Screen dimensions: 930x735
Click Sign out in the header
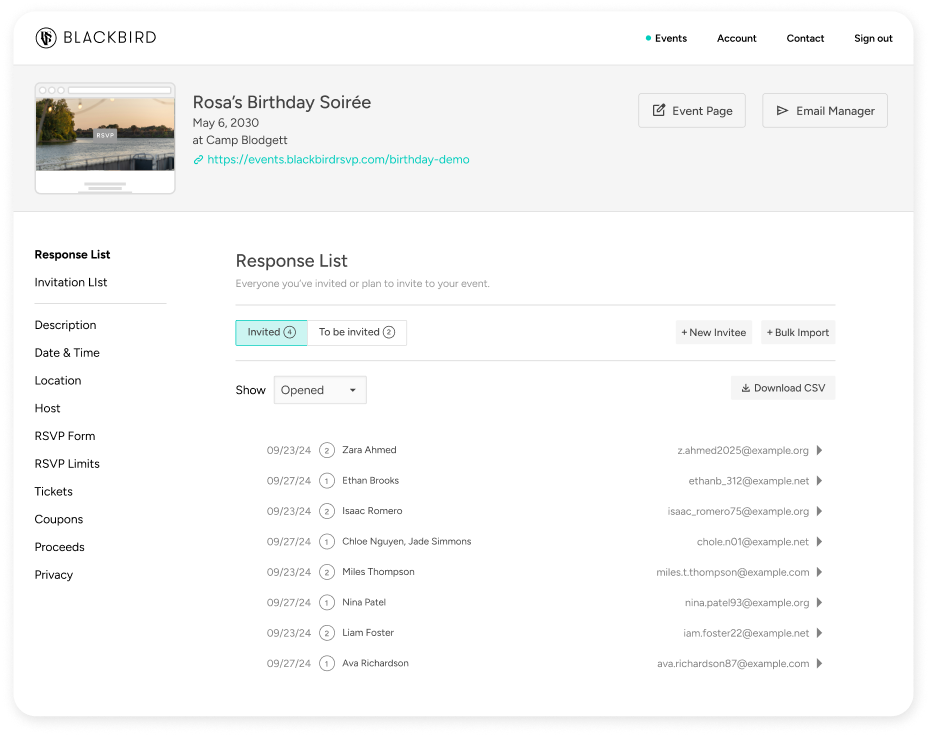pos(872,38)
